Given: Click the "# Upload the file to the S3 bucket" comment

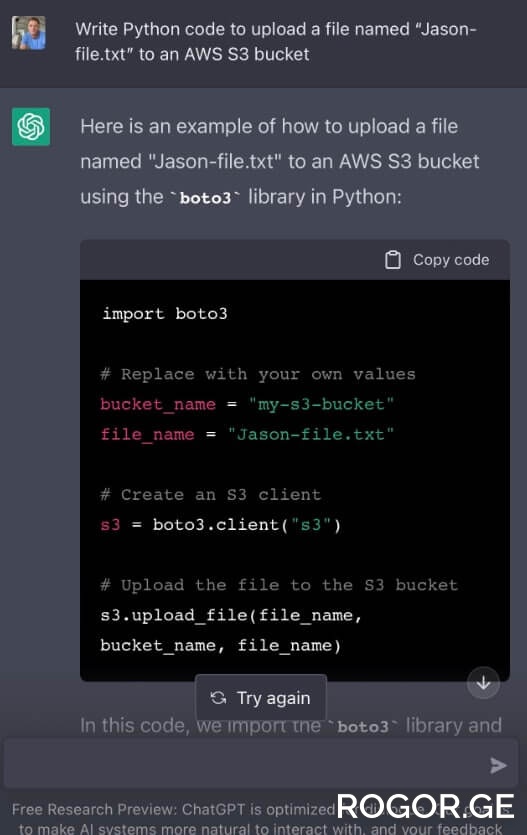Looking at the screenshot, I should coord(279,585).
